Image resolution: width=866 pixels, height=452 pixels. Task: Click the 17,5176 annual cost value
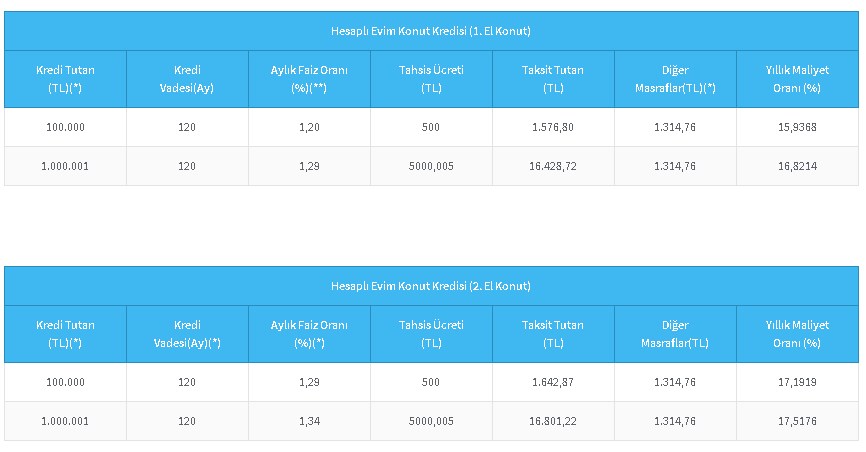[797, 421]
